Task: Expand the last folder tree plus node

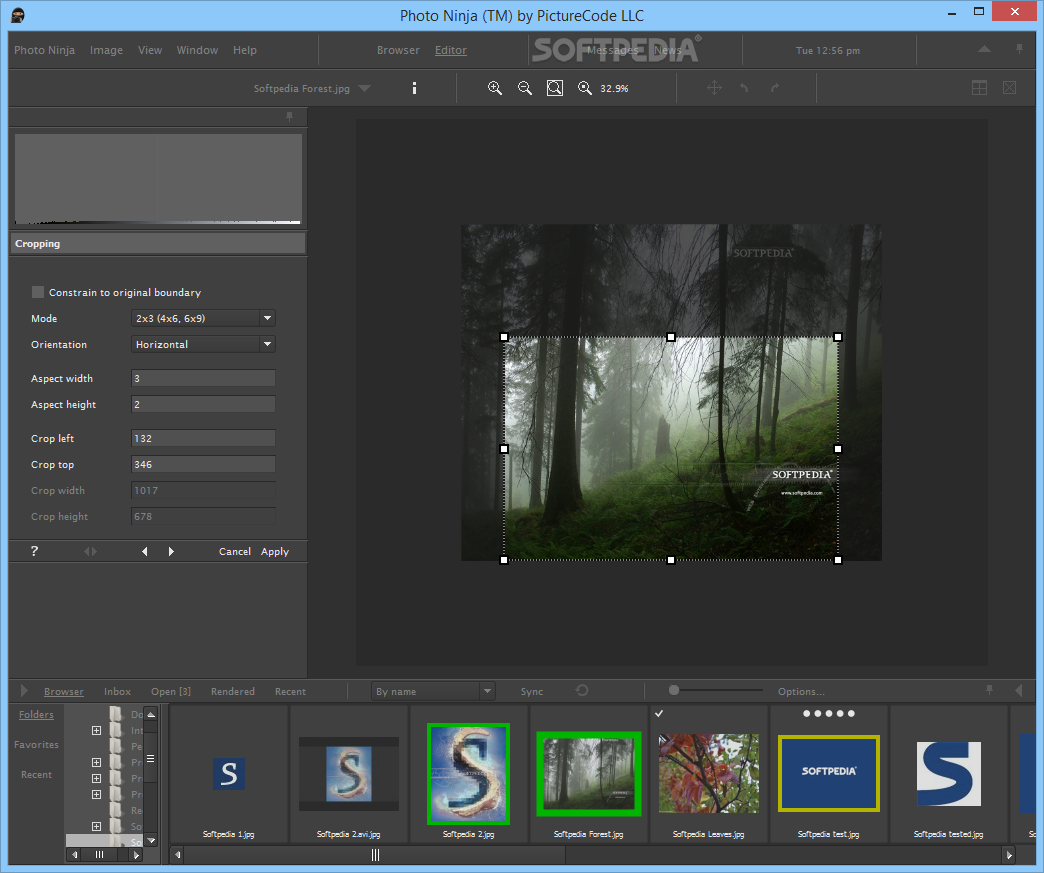Action: 97,826
